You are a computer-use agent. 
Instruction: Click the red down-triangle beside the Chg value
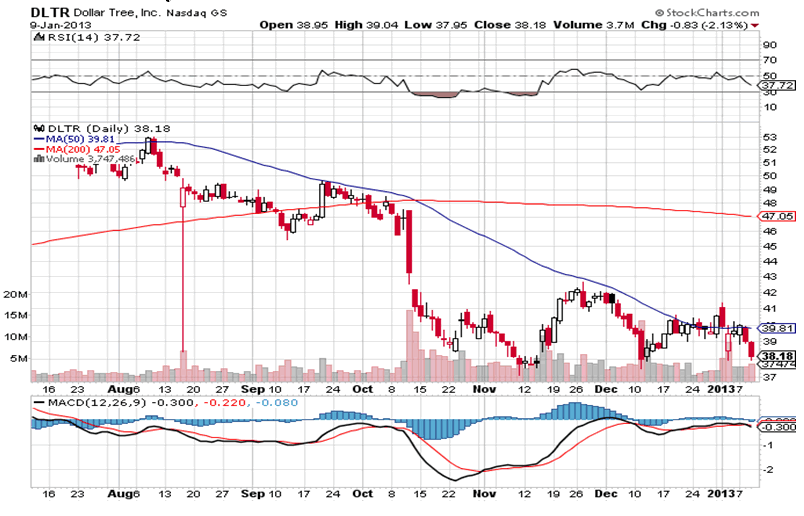point(755,25)
